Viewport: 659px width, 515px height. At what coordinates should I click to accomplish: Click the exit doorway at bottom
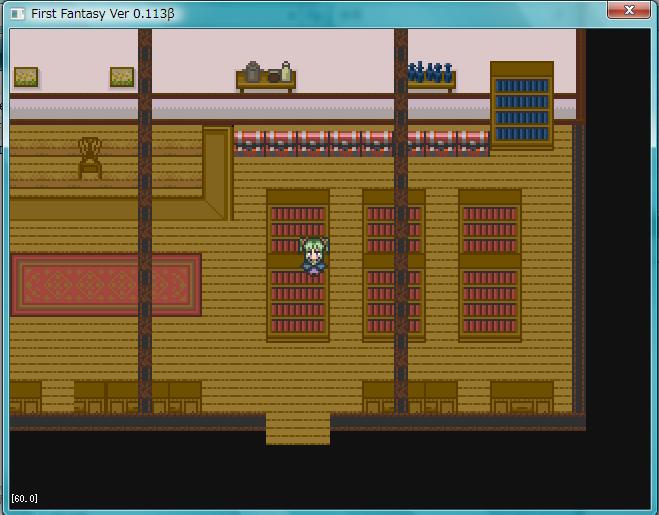[x=298, y=428]
